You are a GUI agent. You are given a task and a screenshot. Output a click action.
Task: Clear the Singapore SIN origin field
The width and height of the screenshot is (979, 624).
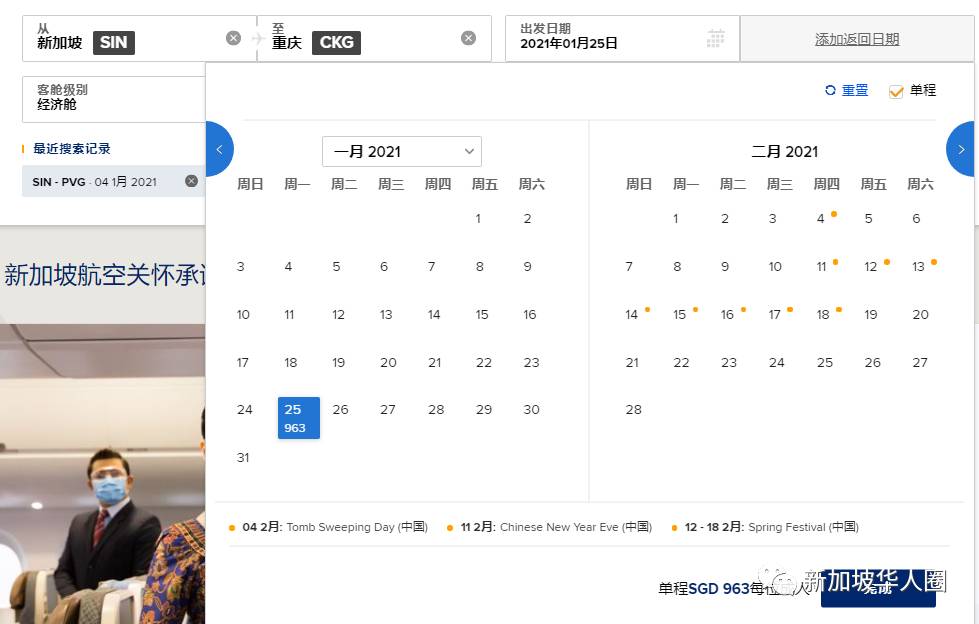(233, 38)
